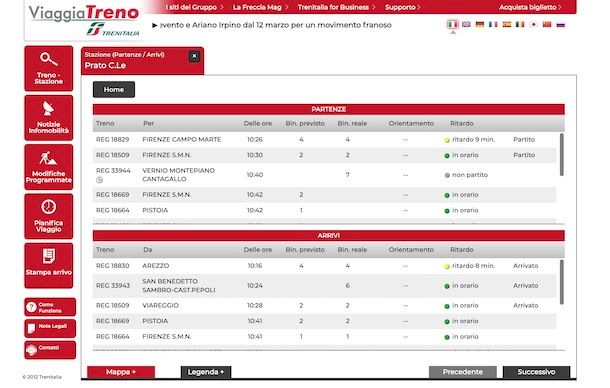Click the Arrivi table scrollbar
The height and width of the screenshot is (388, 610).
click(x=561, y=282)
